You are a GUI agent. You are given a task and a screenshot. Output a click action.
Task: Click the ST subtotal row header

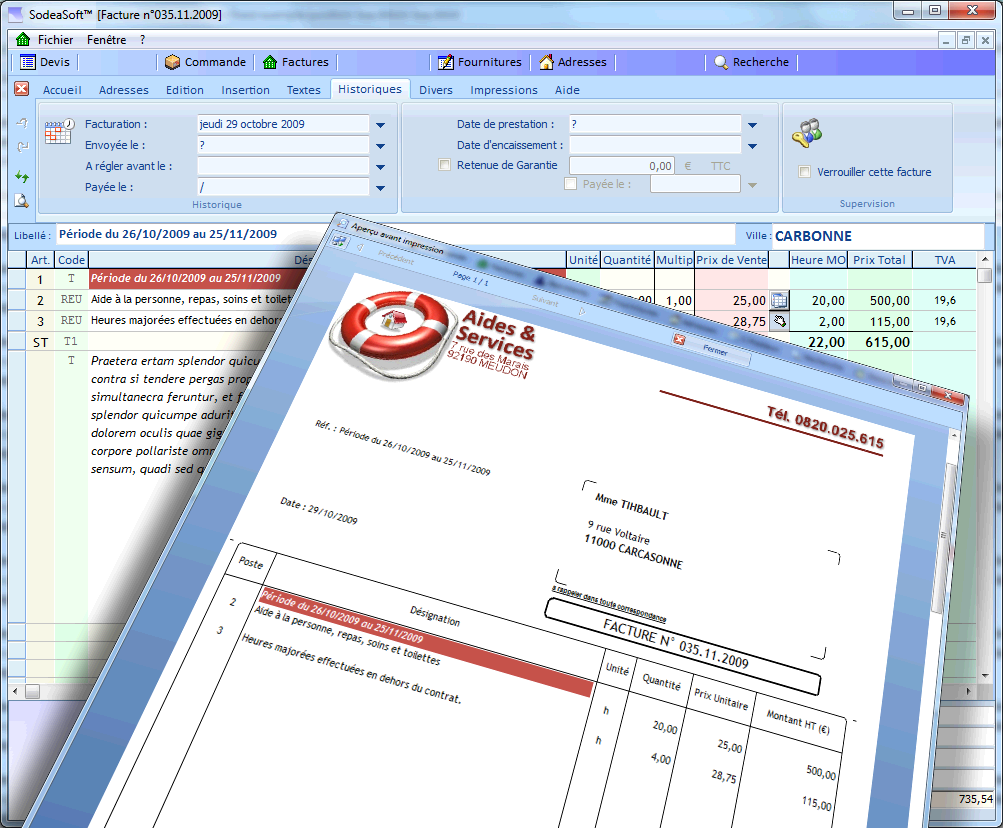(x=40, y=342)
